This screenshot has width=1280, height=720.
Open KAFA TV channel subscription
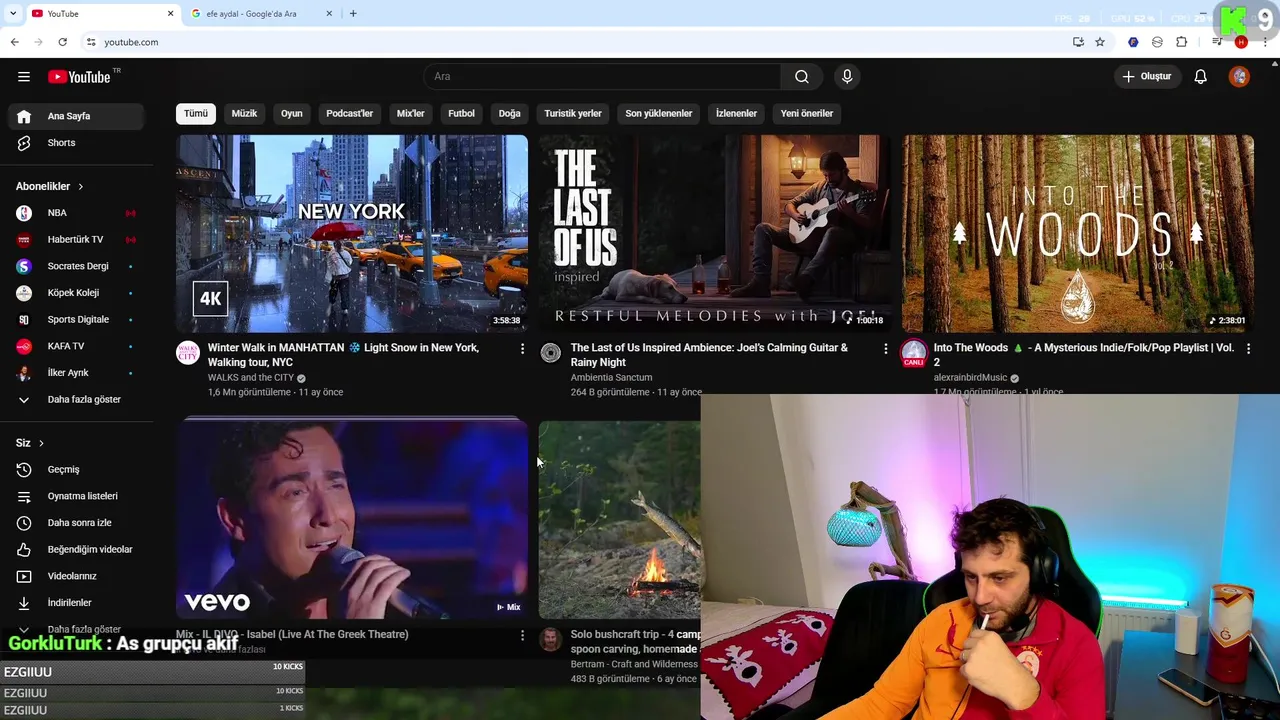76,346
